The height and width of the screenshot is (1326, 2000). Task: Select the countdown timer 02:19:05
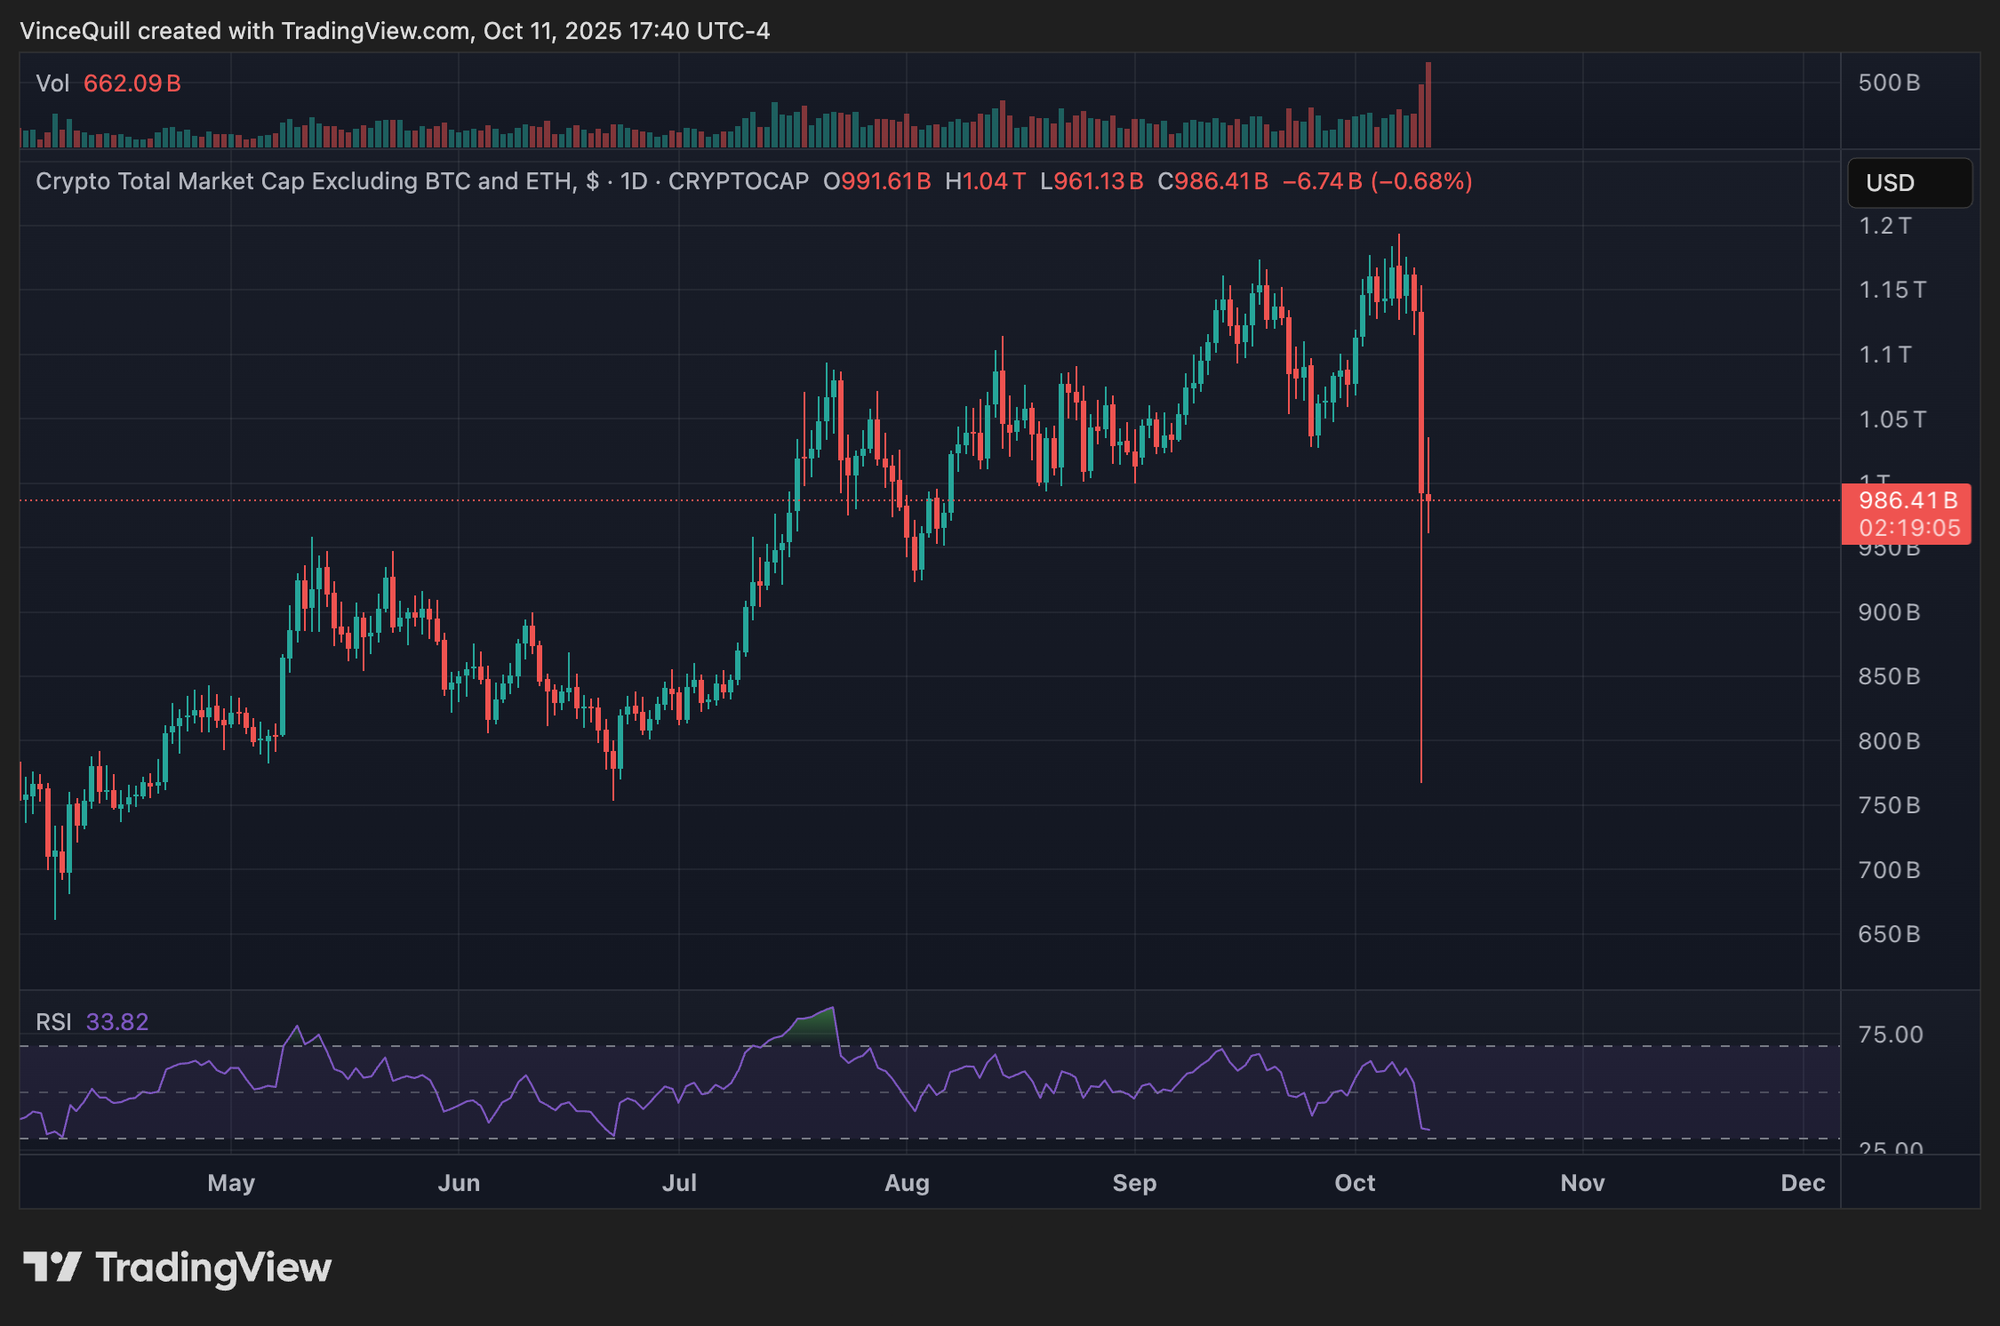1906,530
